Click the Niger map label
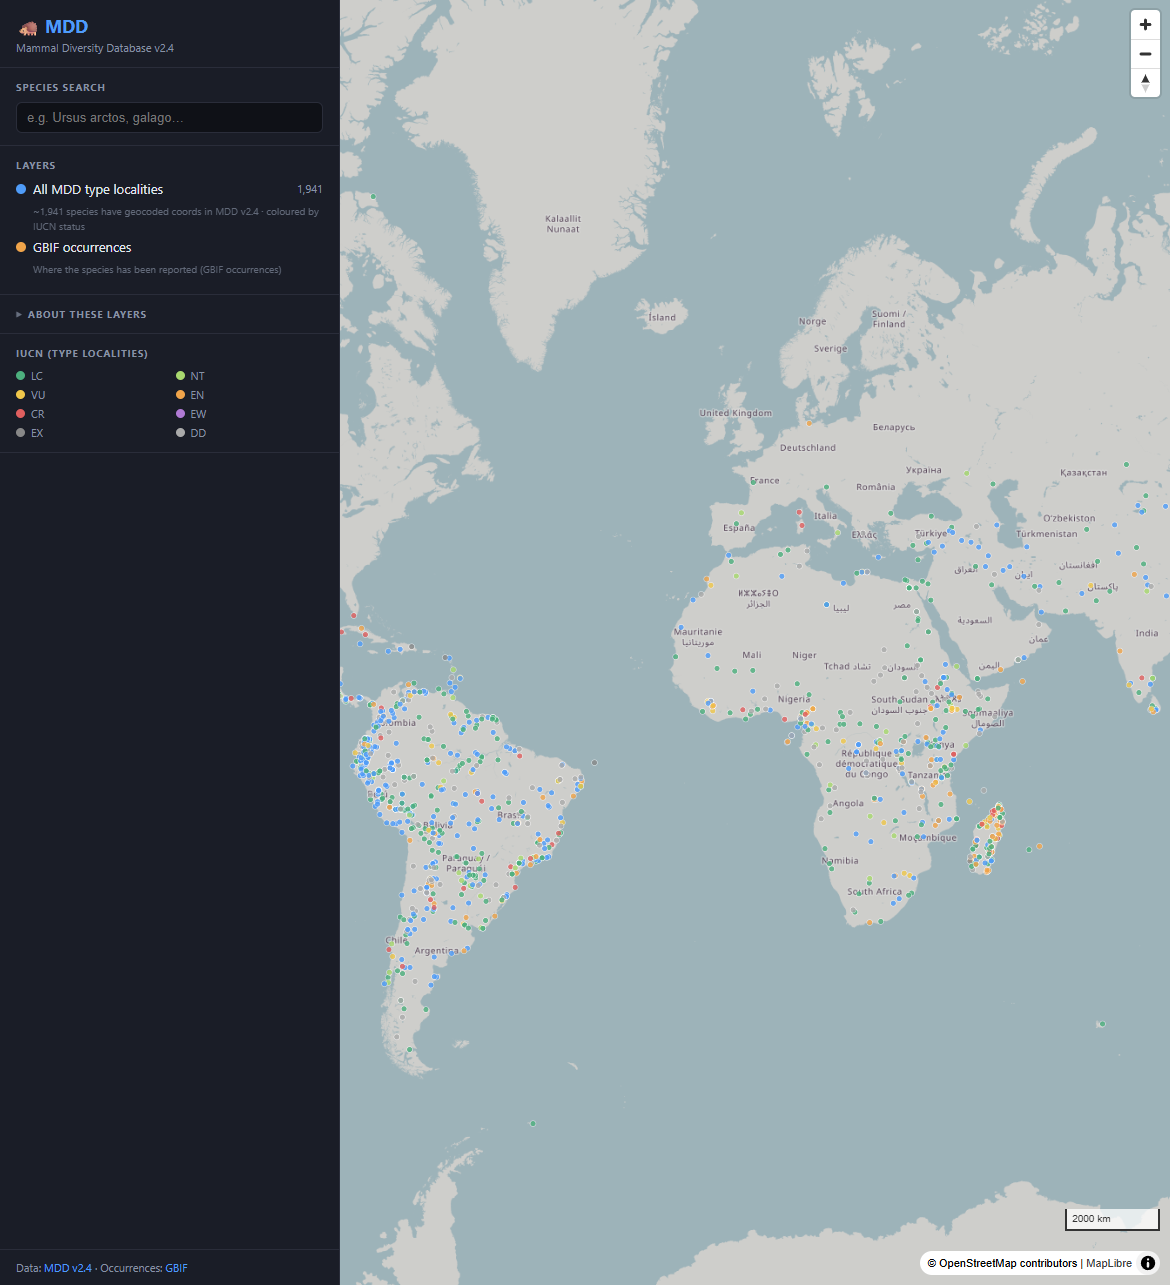Screen dimensions: 1170x1285 pos(805,656)
